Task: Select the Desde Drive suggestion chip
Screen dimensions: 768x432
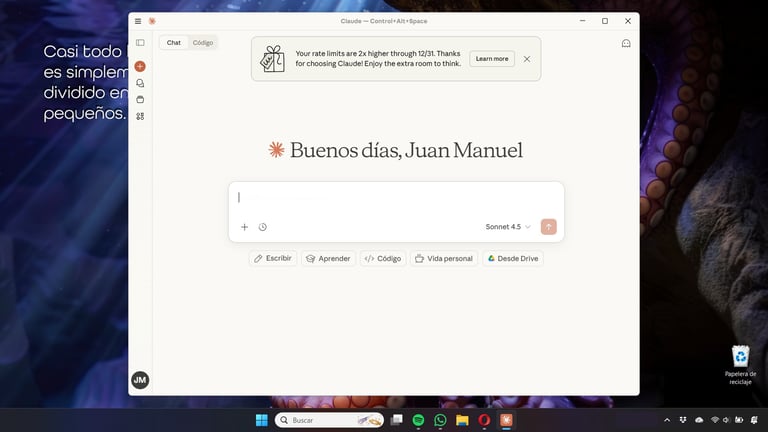Action: 513,258
